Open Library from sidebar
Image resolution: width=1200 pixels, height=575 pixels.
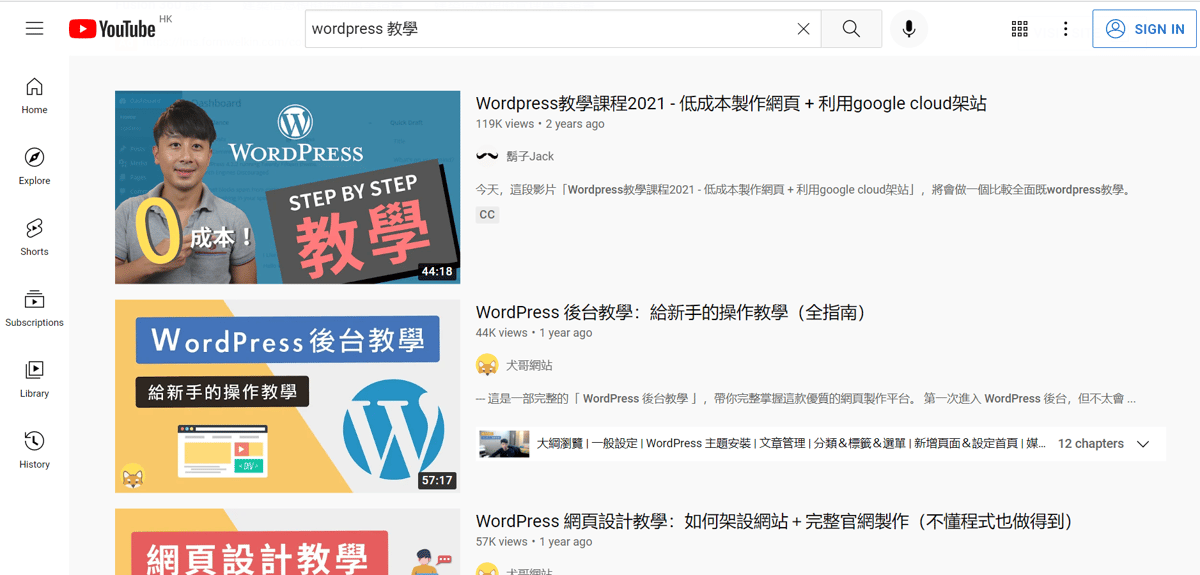pos(34,379)
